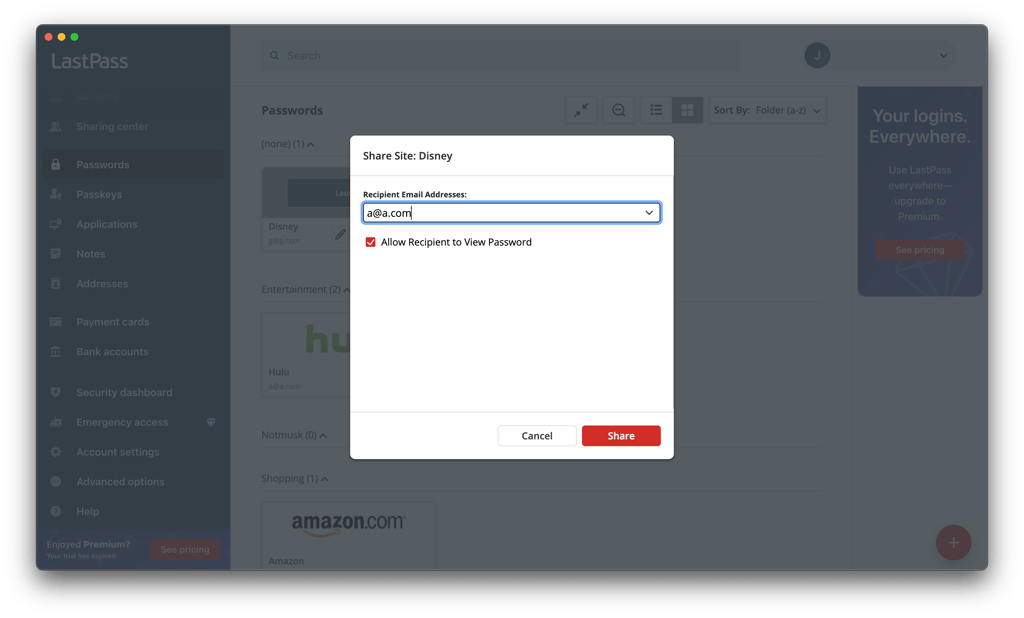Click the Payment cards icon
1024x618 pixels.
click(56, 322)
